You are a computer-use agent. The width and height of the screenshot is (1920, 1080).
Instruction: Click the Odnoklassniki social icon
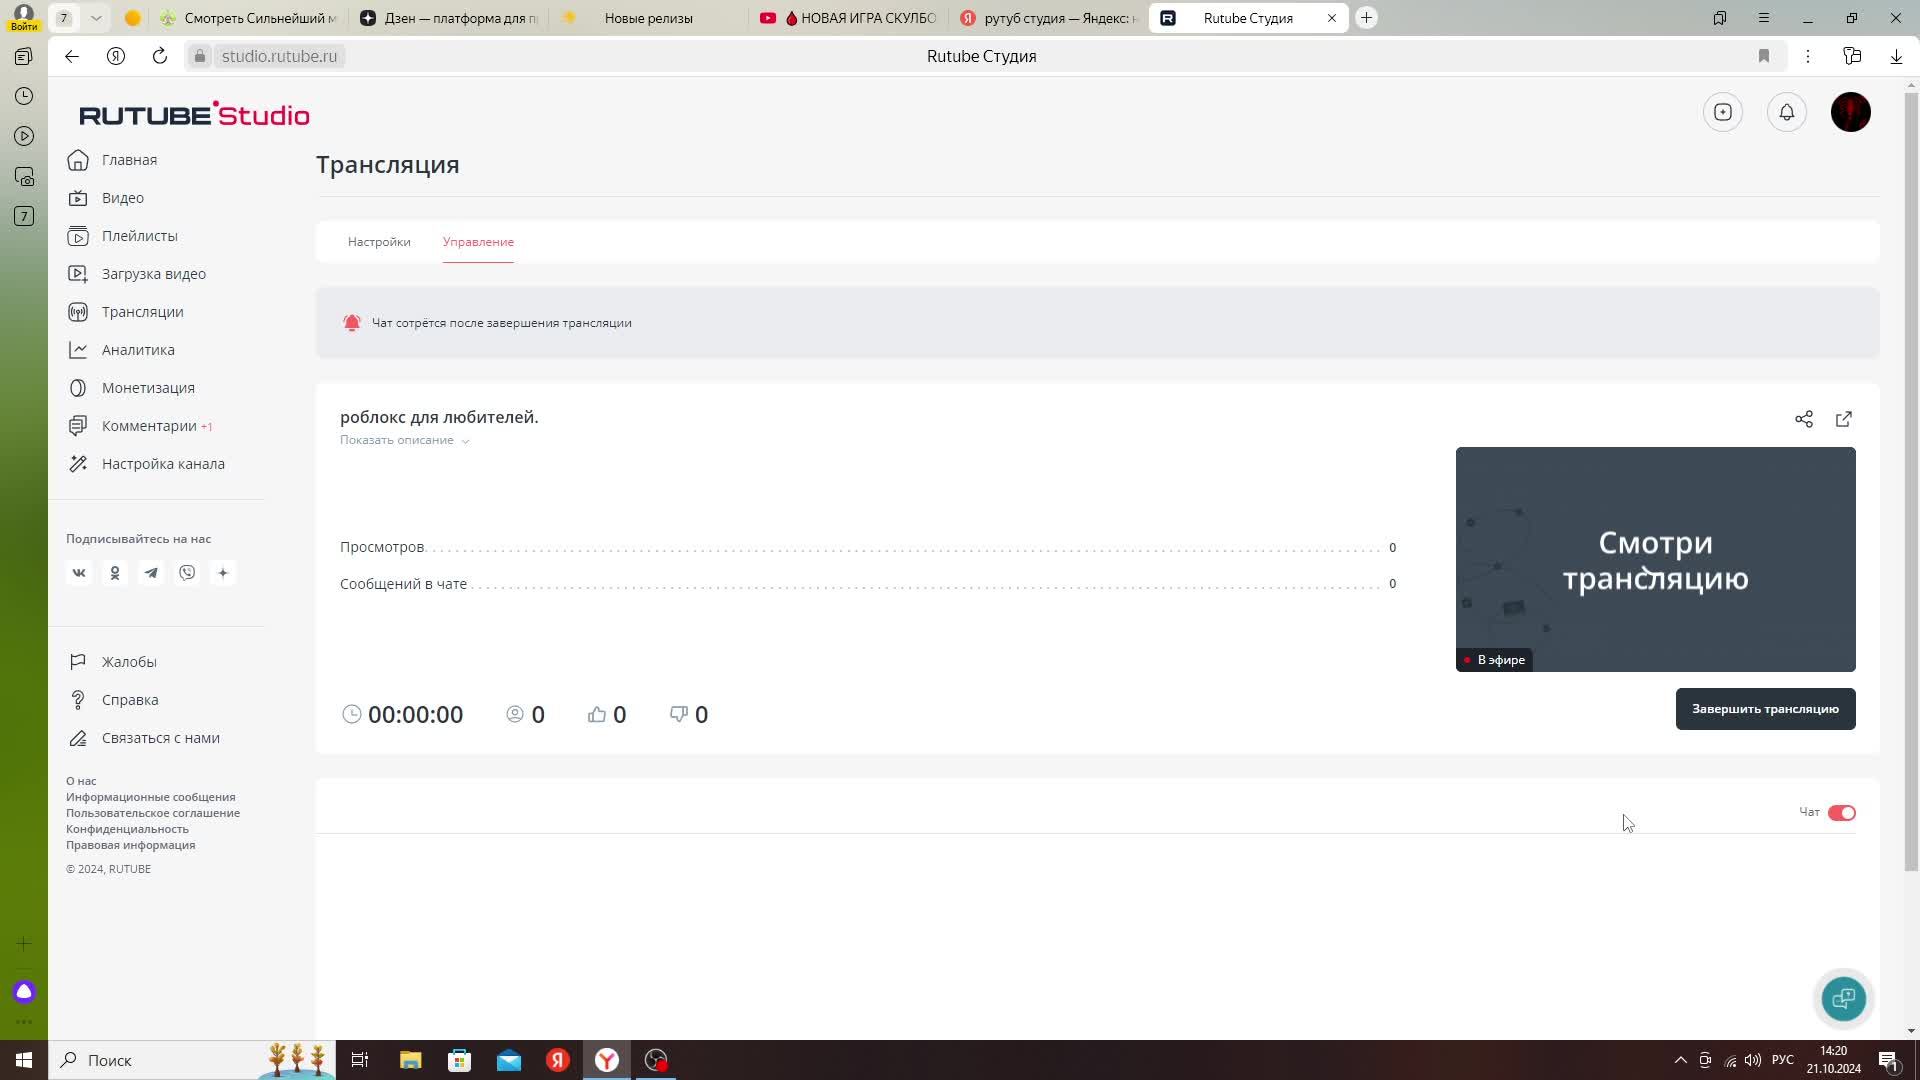tap(115, 573)
